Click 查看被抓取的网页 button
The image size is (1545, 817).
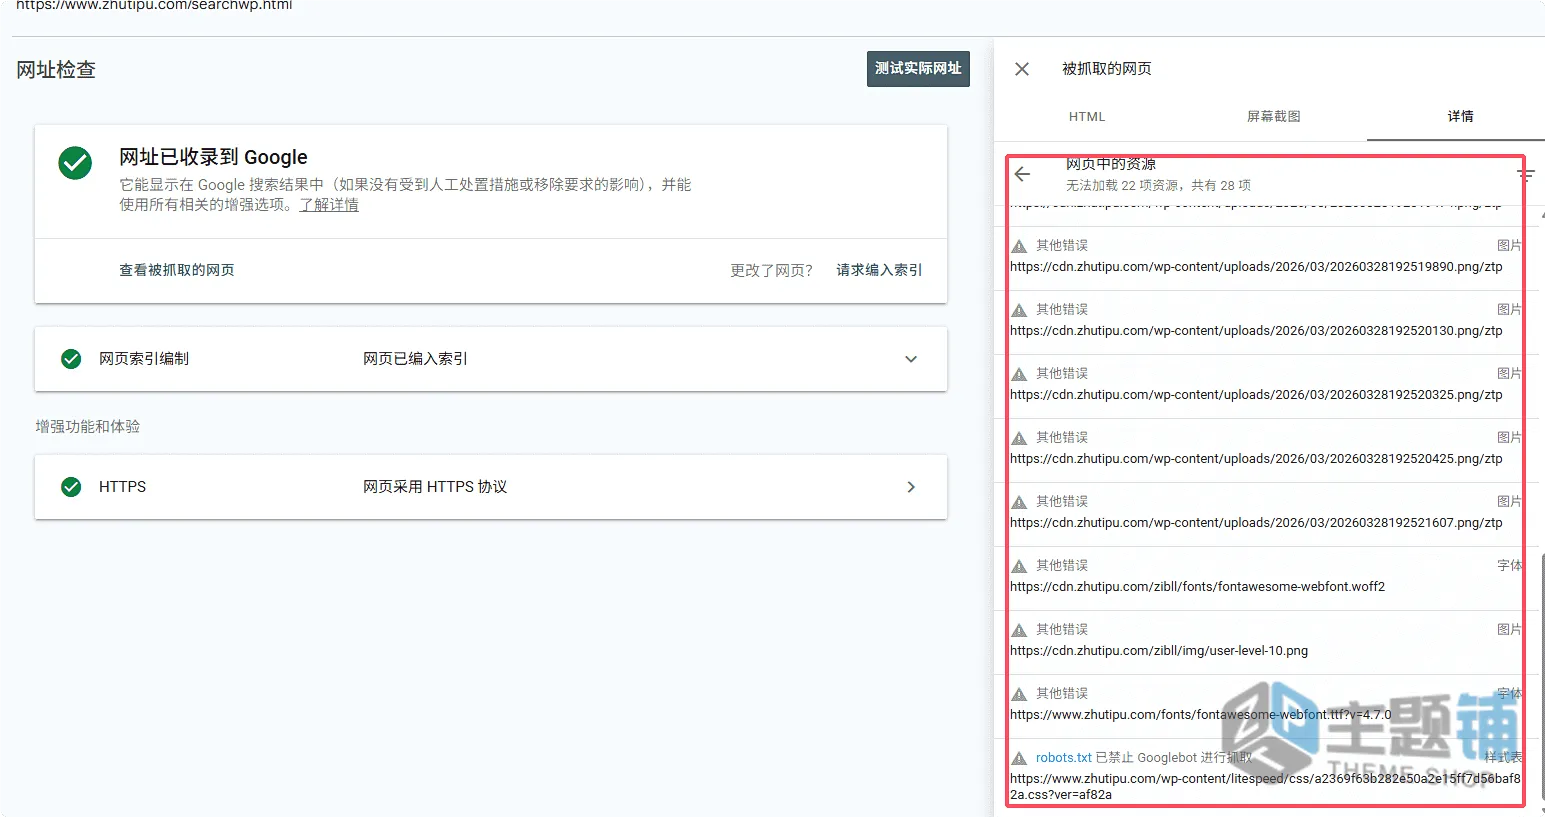click(x=177, y=270)
